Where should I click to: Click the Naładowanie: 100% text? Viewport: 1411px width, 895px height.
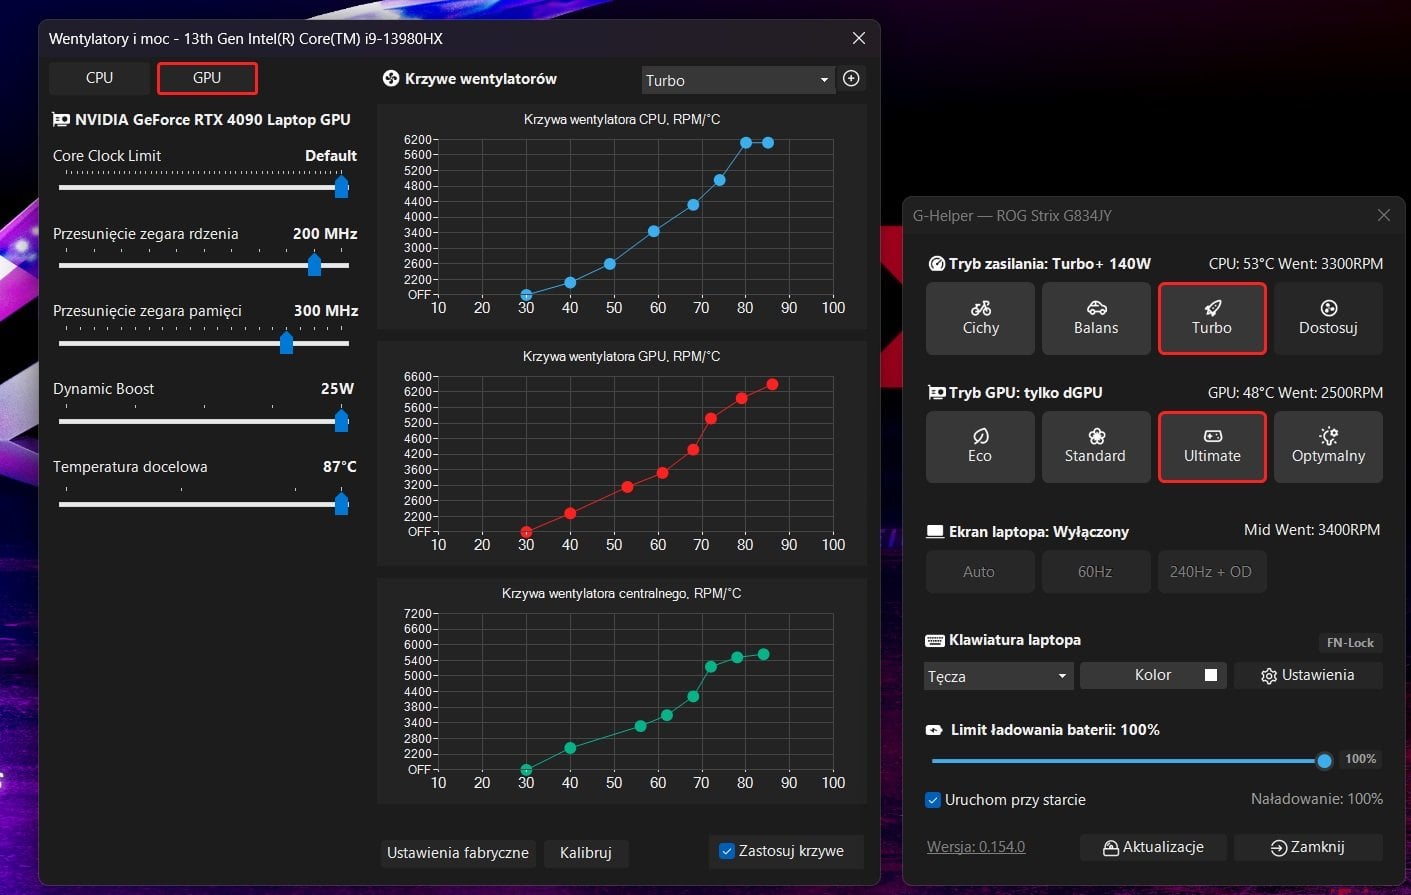pyautogui.click(x=1317, y=800)
